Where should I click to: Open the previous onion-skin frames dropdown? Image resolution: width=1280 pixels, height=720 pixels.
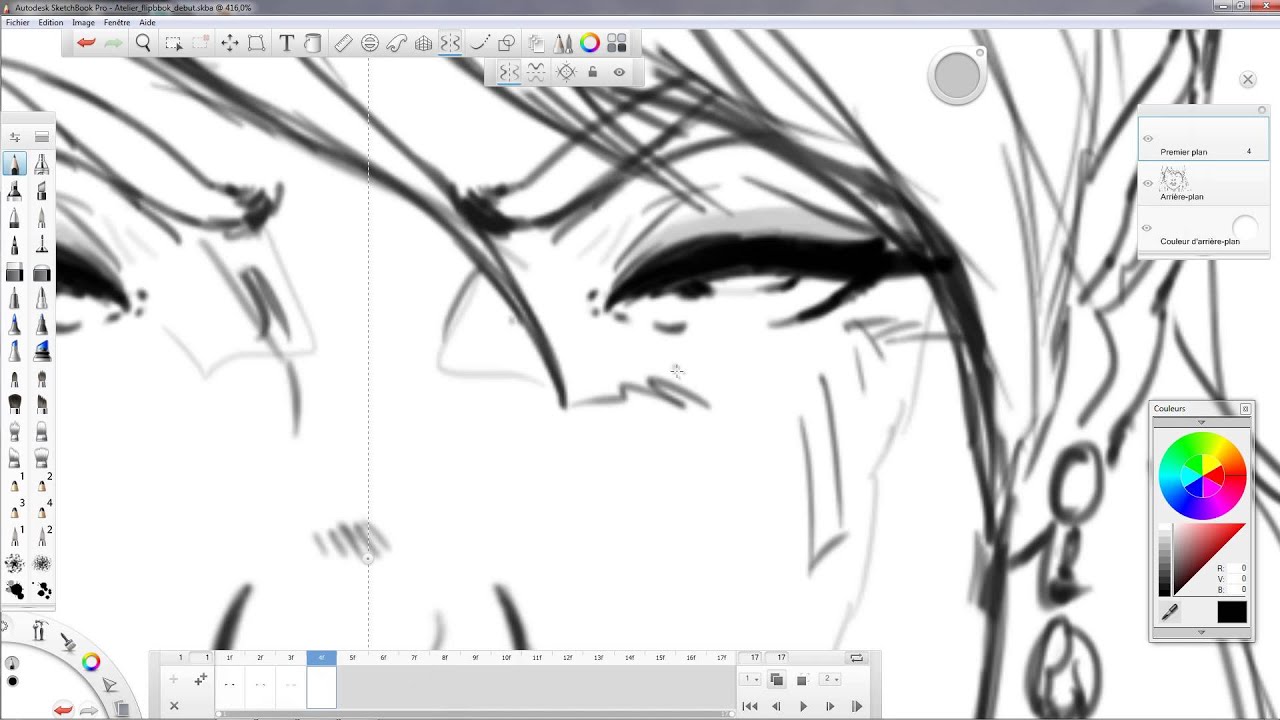tap(751, 680)
